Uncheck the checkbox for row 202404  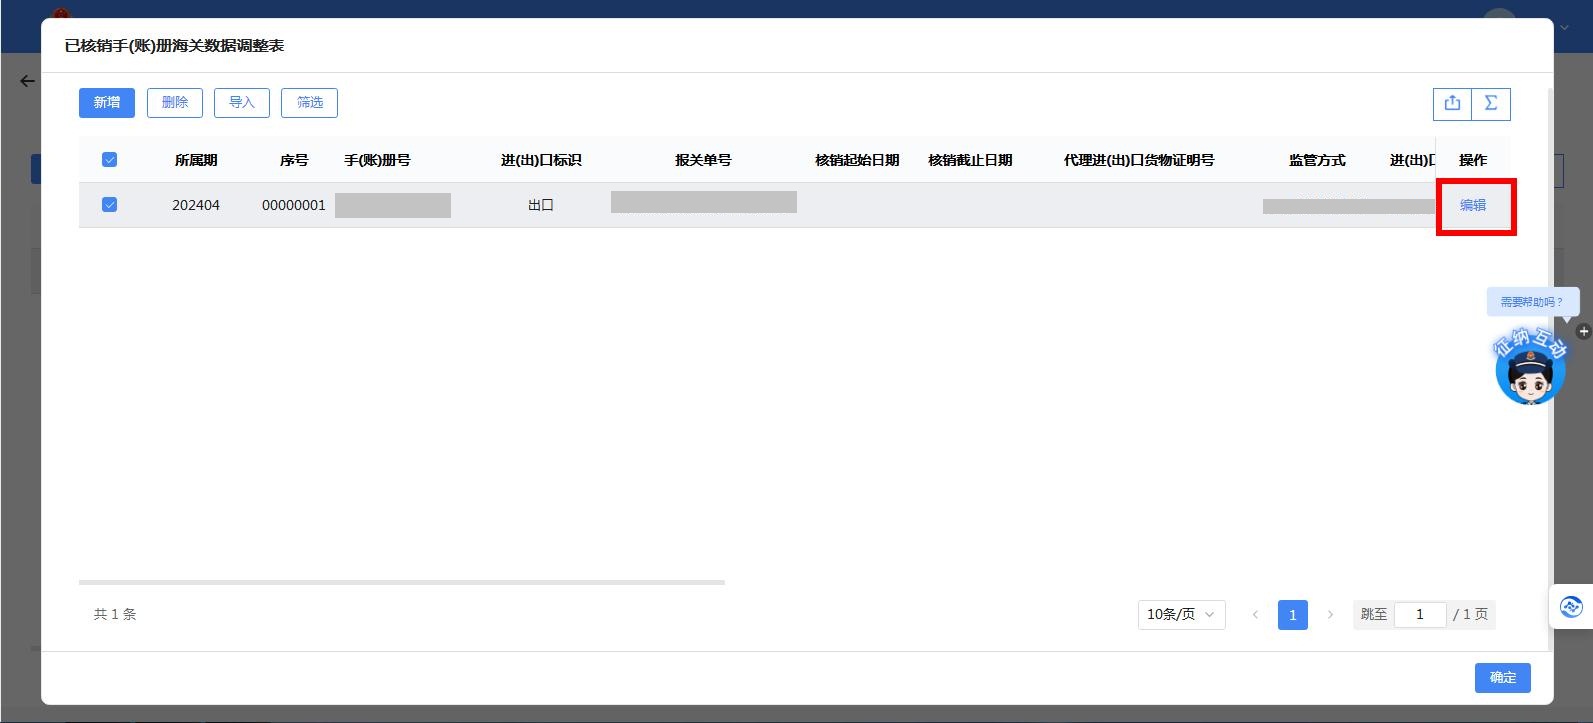click(110, 205)
